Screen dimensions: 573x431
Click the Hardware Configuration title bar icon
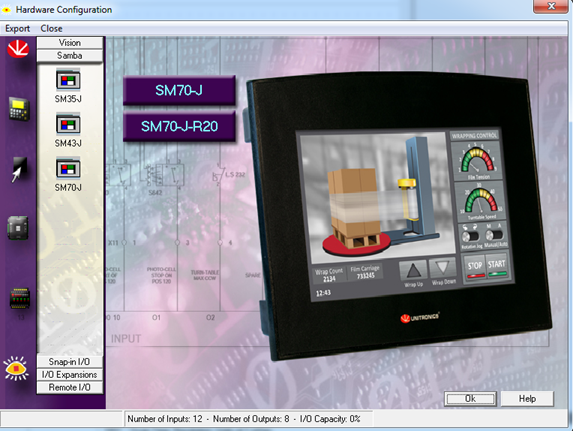click(x=7, y=10)
